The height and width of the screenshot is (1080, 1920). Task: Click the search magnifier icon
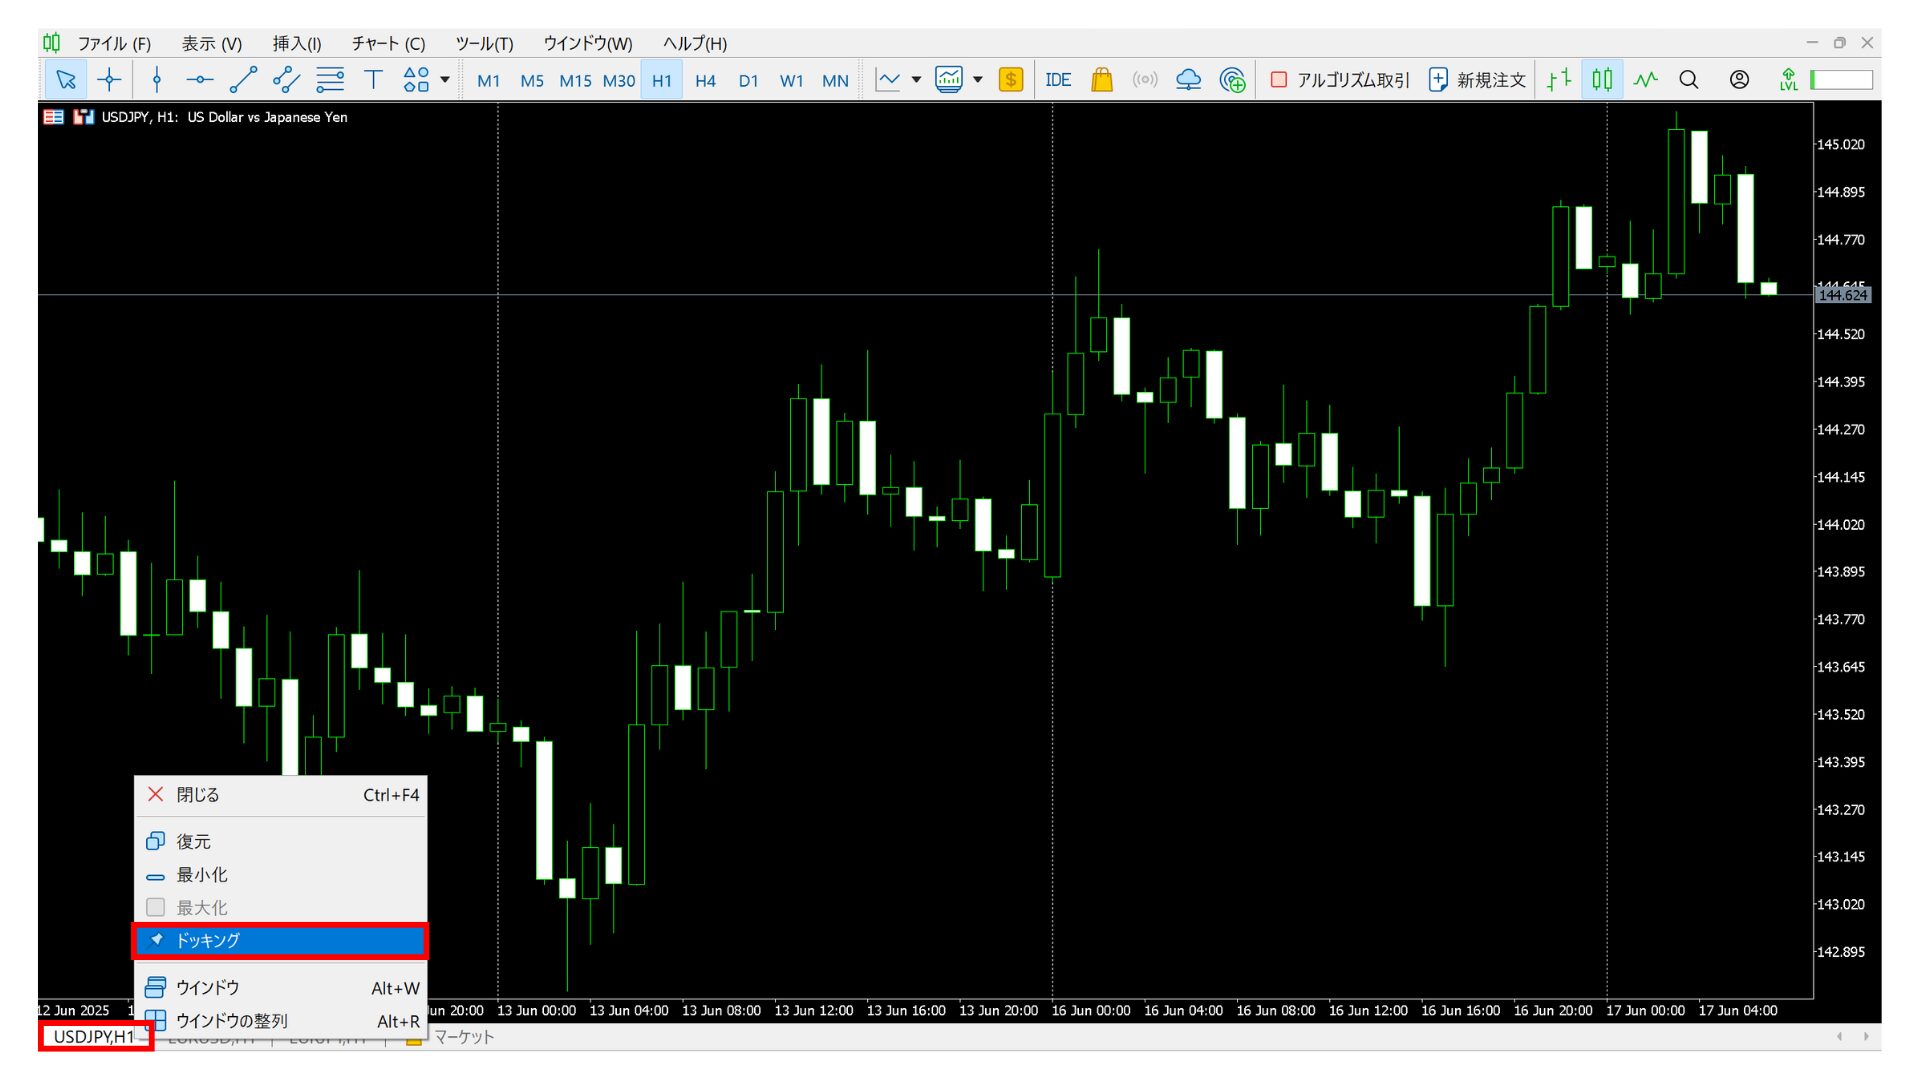click(1689, 80)
